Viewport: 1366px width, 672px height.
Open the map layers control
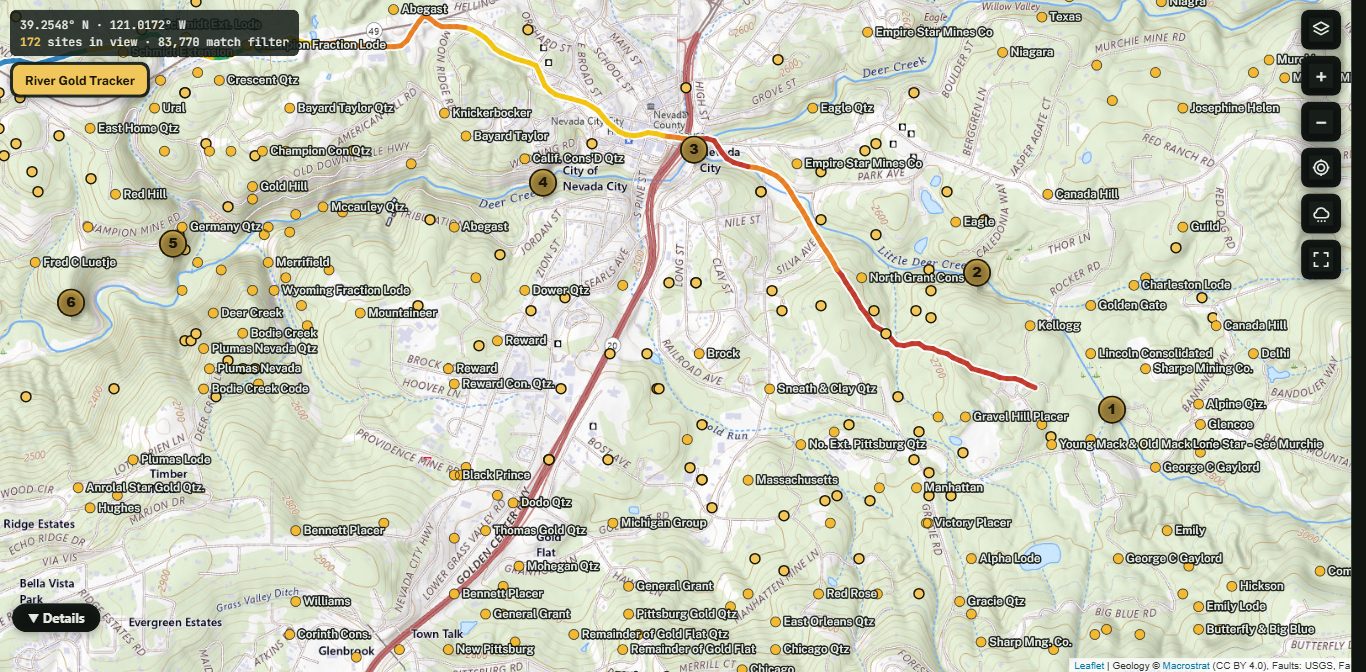coord(1321,28)
